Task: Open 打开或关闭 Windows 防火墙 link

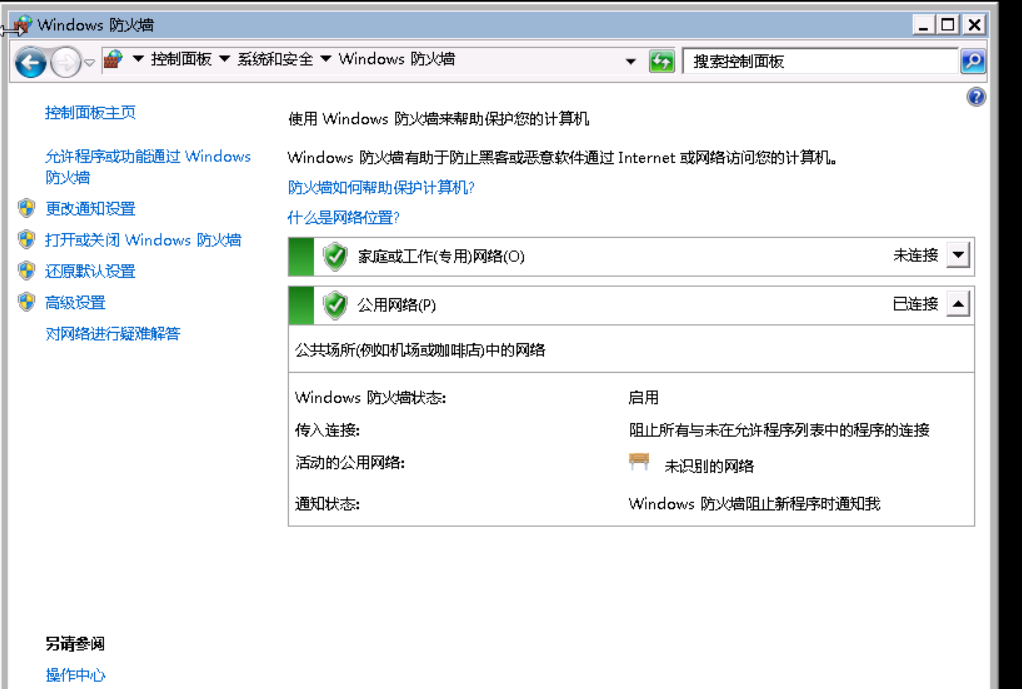Action: click(x=143, y=240)
